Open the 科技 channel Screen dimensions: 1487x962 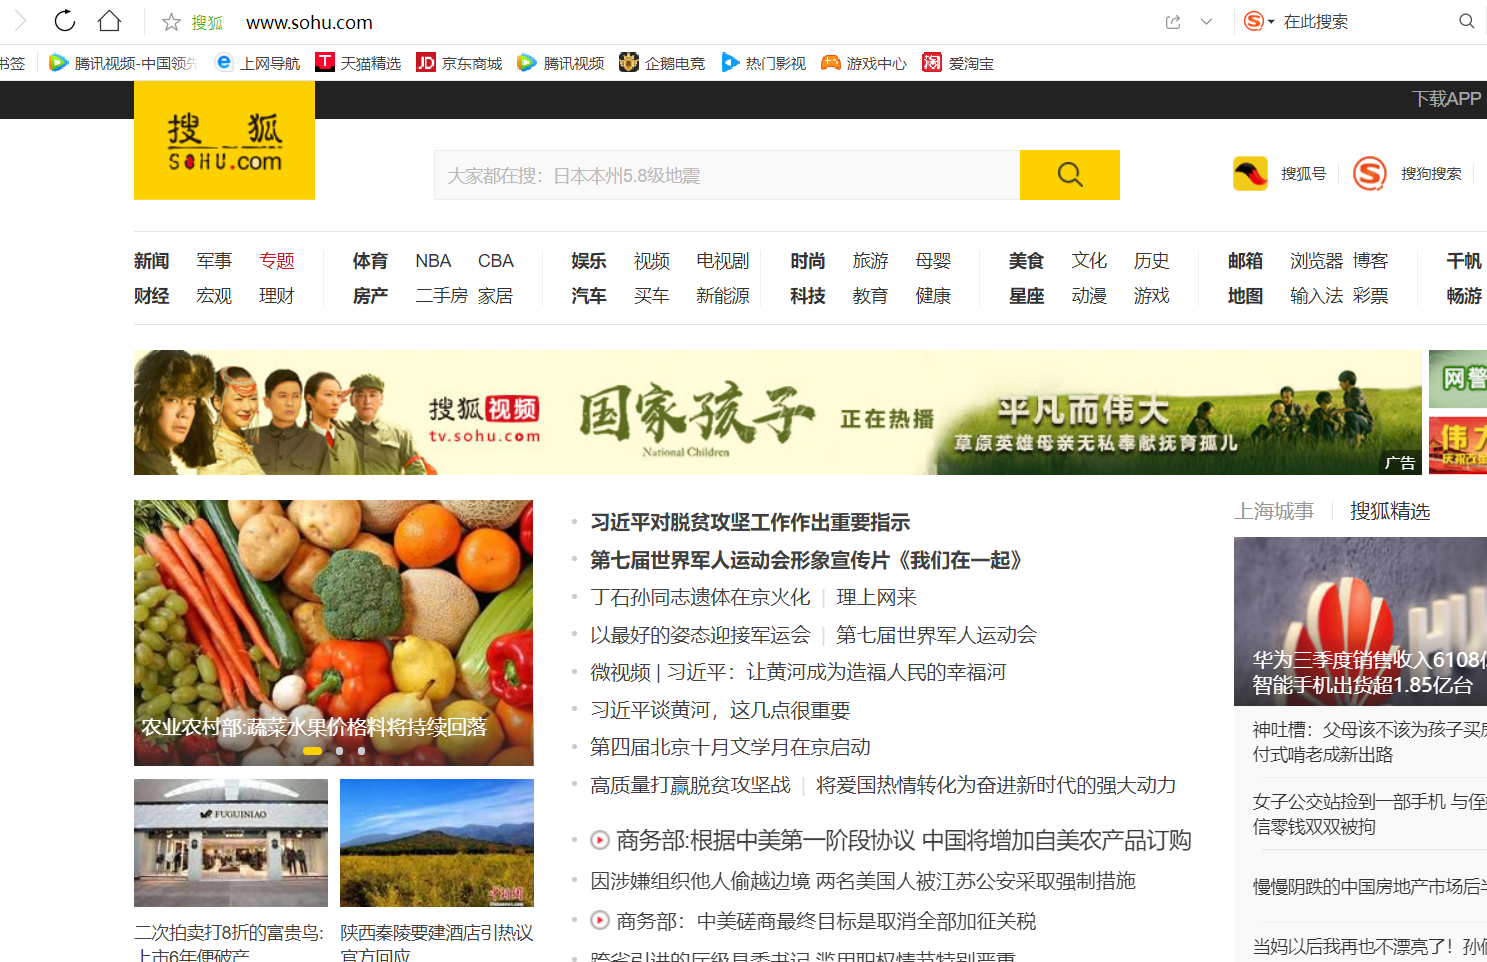coord(808,296)
